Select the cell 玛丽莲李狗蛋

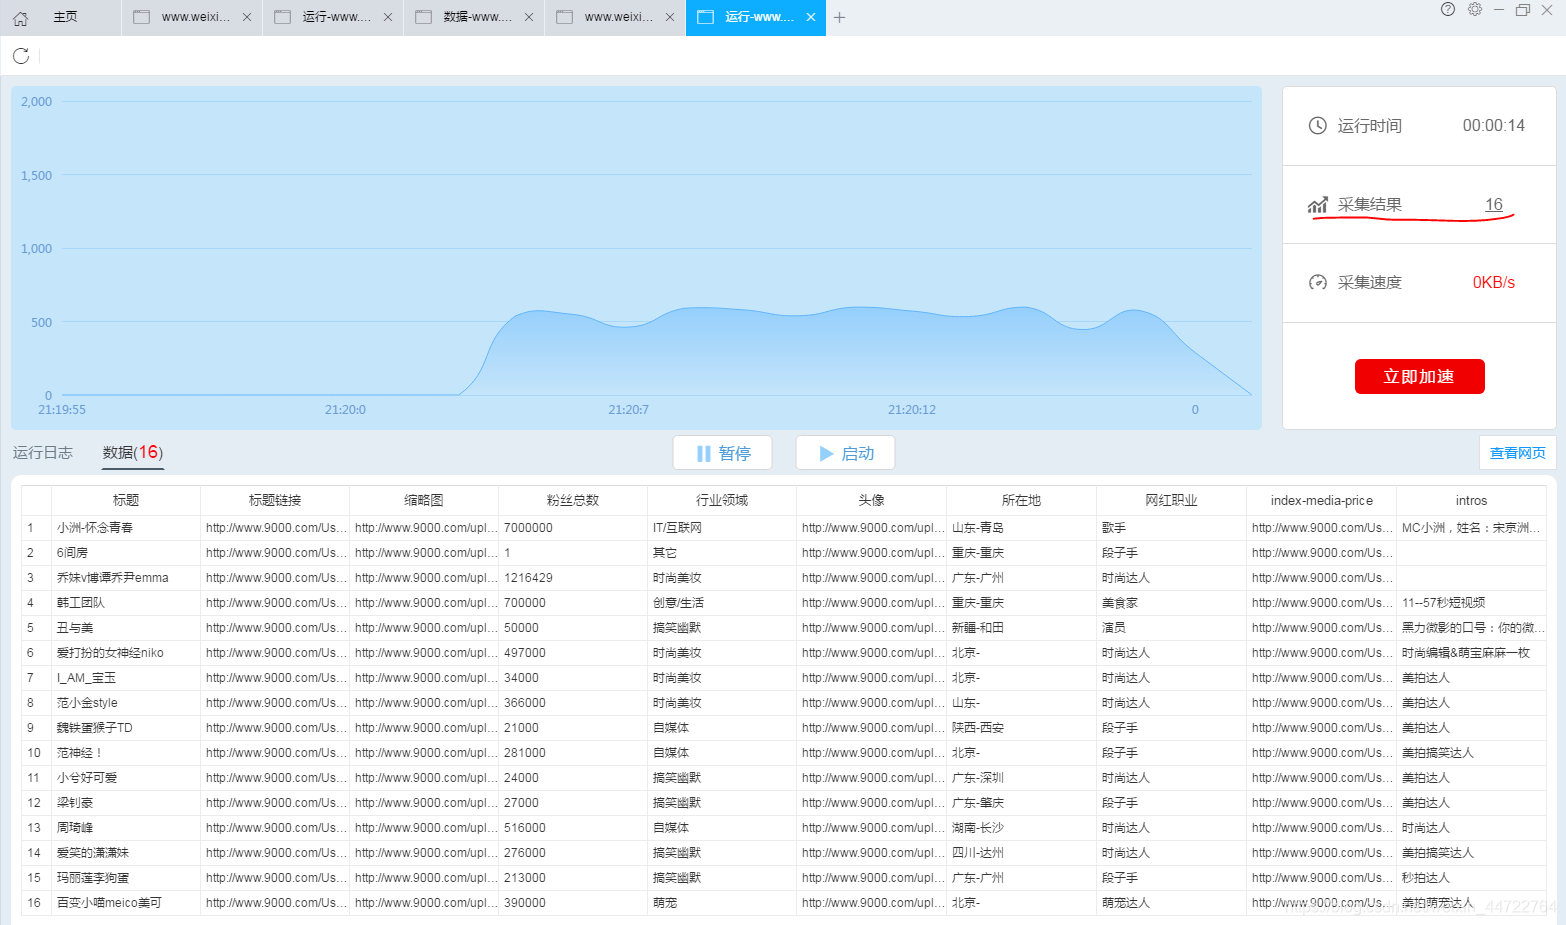click(126, 878)
